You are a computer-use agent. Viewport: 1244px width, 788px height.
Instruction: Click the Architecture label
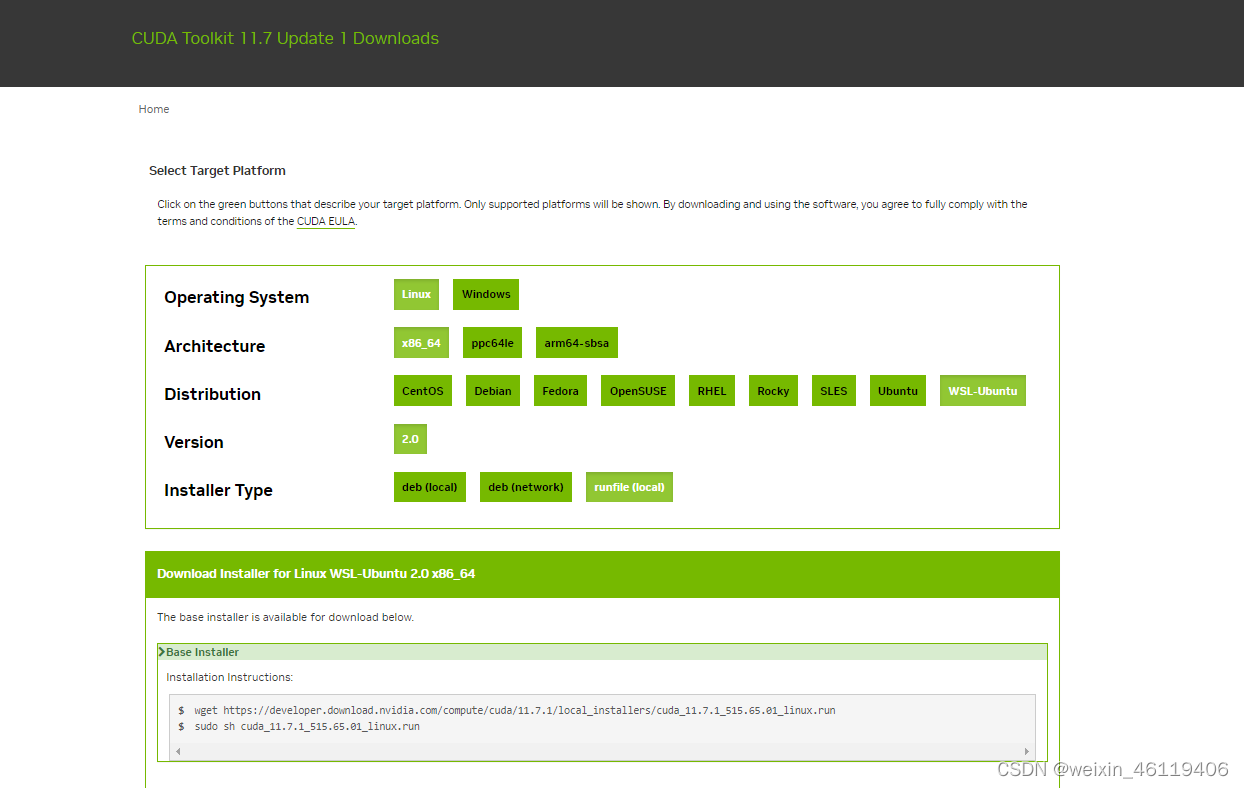215,346
